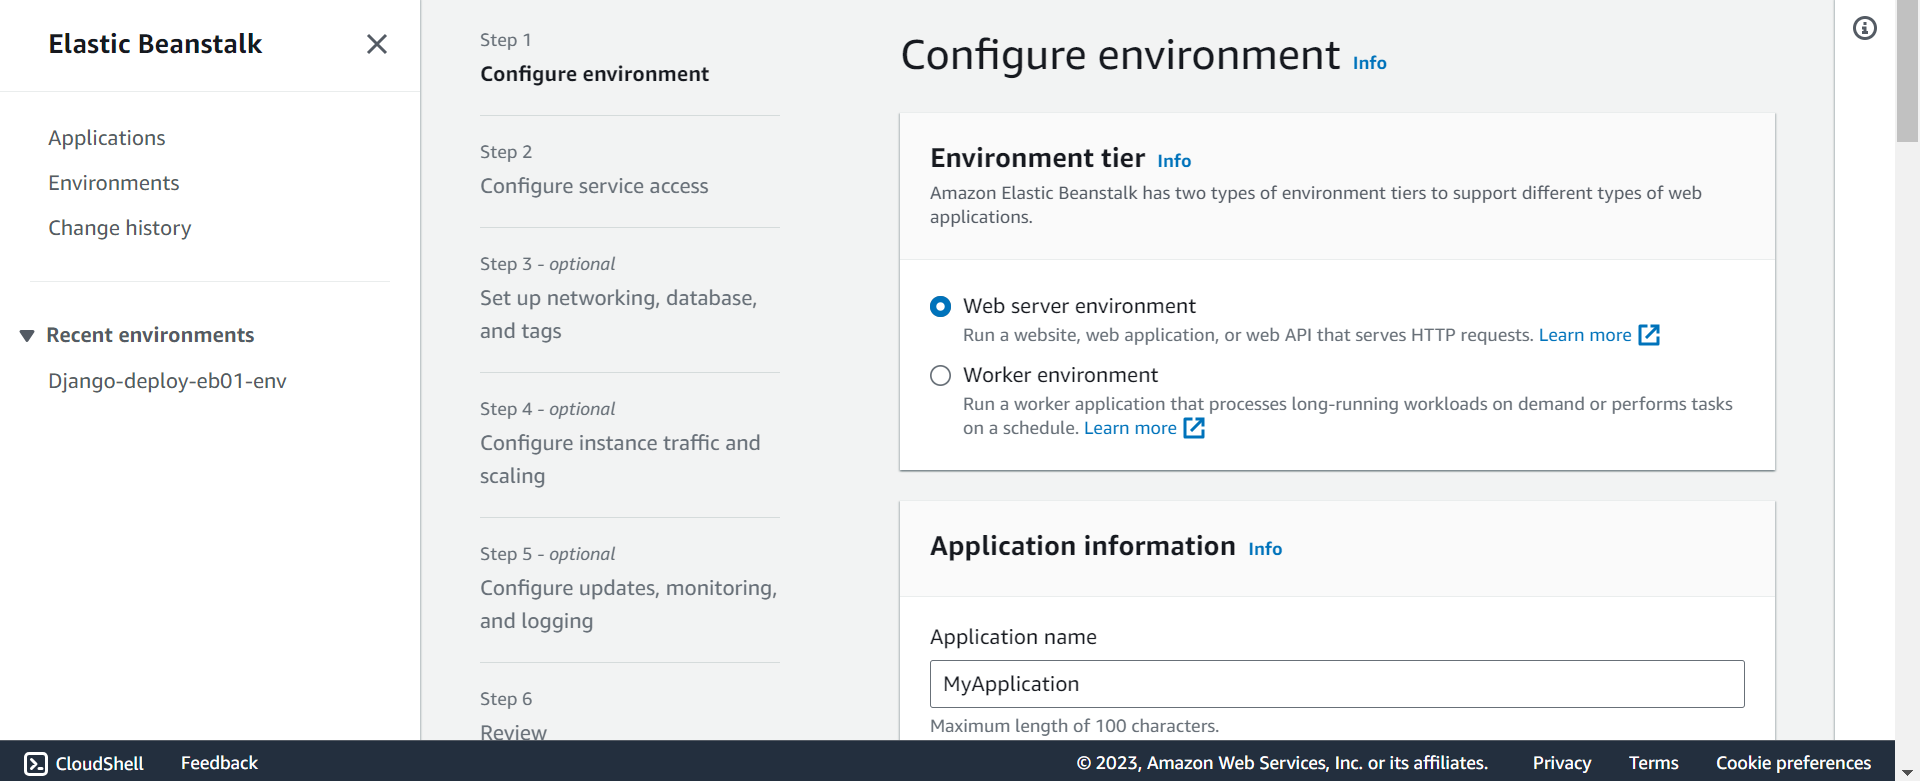Go to Step 4 instance traffic and scaling
This screenshot has height=781, width=1920.
(620, 459)
